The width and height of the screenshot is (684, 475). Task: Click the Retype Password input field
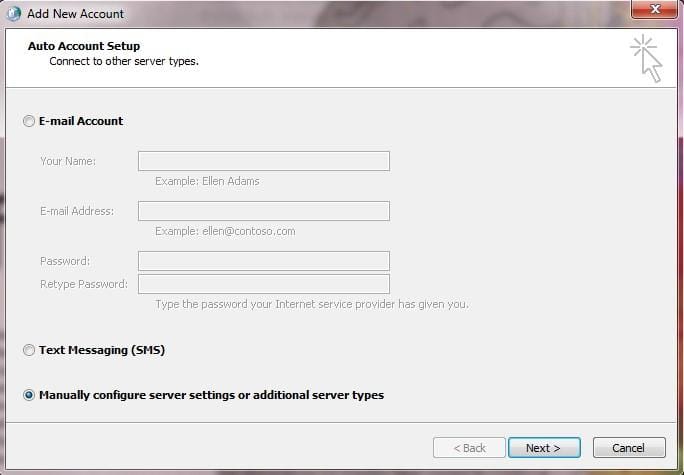(x=263, y=284)
